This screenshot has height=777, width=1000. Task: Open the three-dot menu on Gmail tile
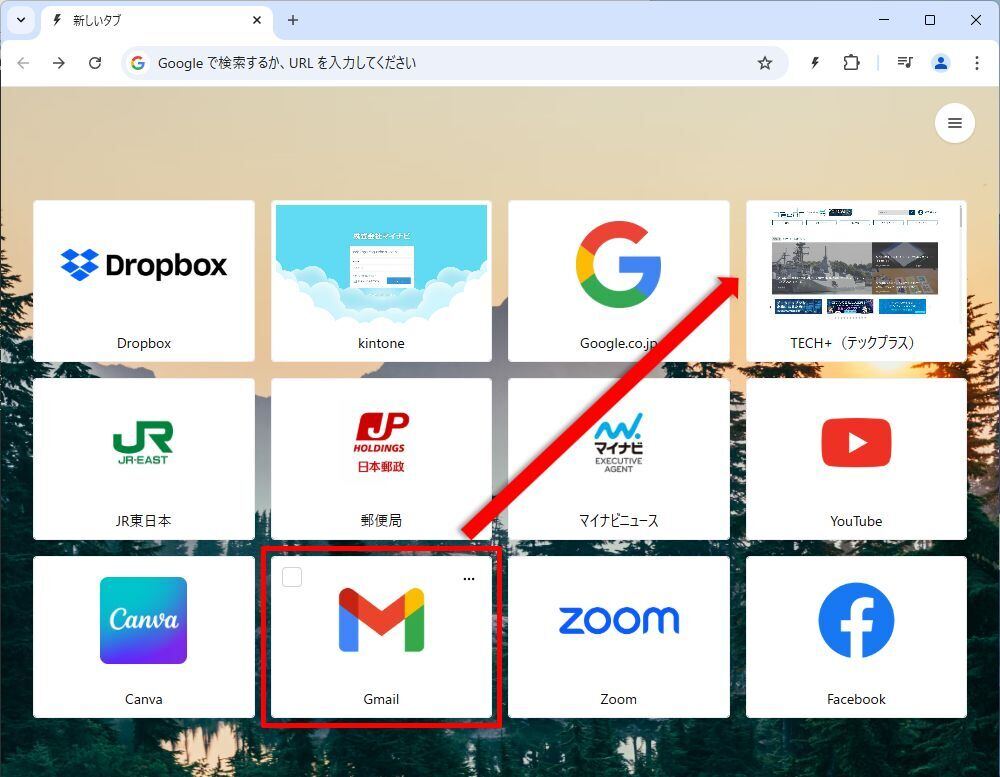tap(469, 579)
